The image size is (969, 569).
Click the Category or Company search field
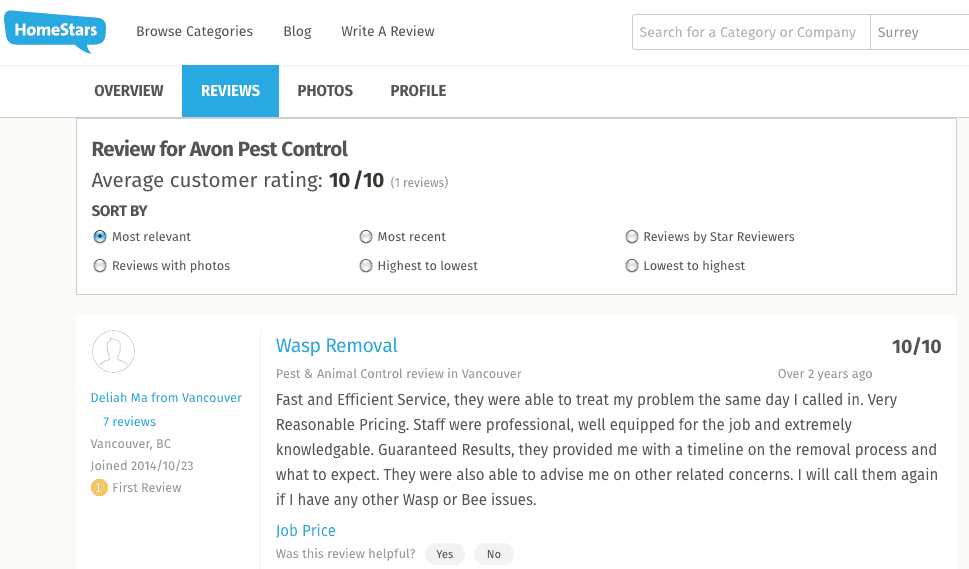click(x=751, y=32)
